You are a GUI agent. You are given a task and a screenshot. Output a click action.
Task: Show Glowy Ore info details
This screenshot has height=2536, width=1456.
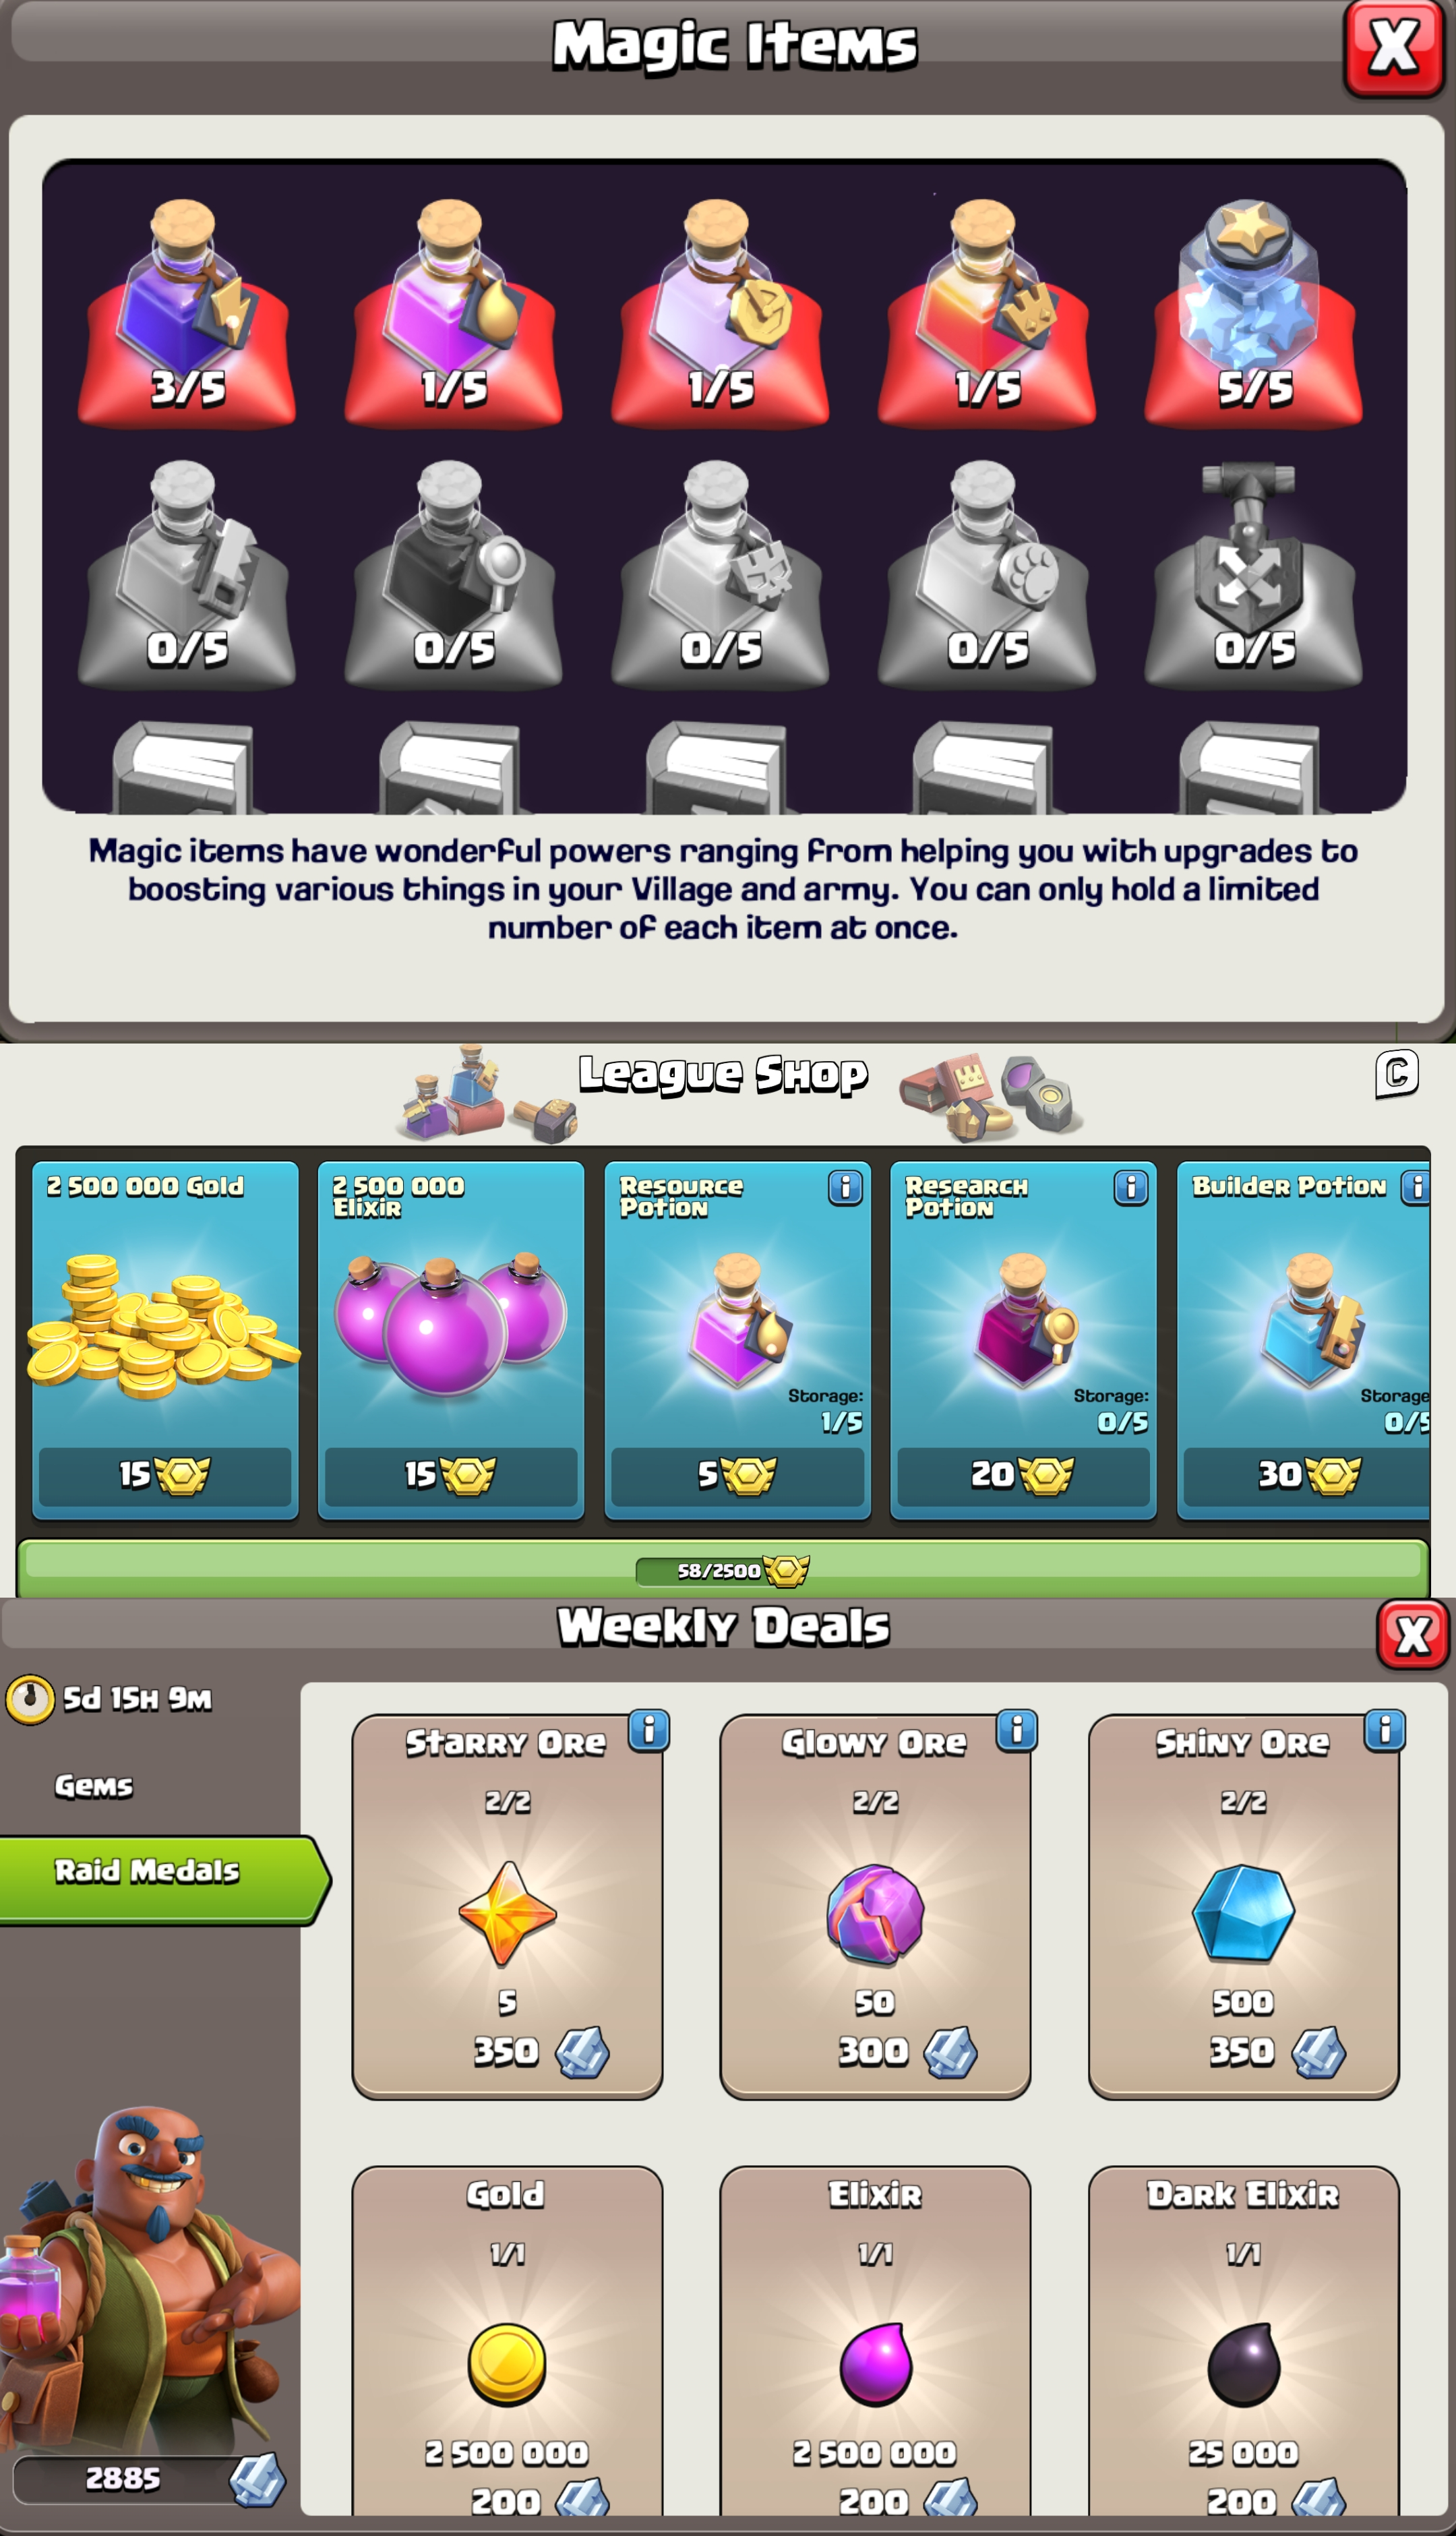[x=1016, y=1729]
